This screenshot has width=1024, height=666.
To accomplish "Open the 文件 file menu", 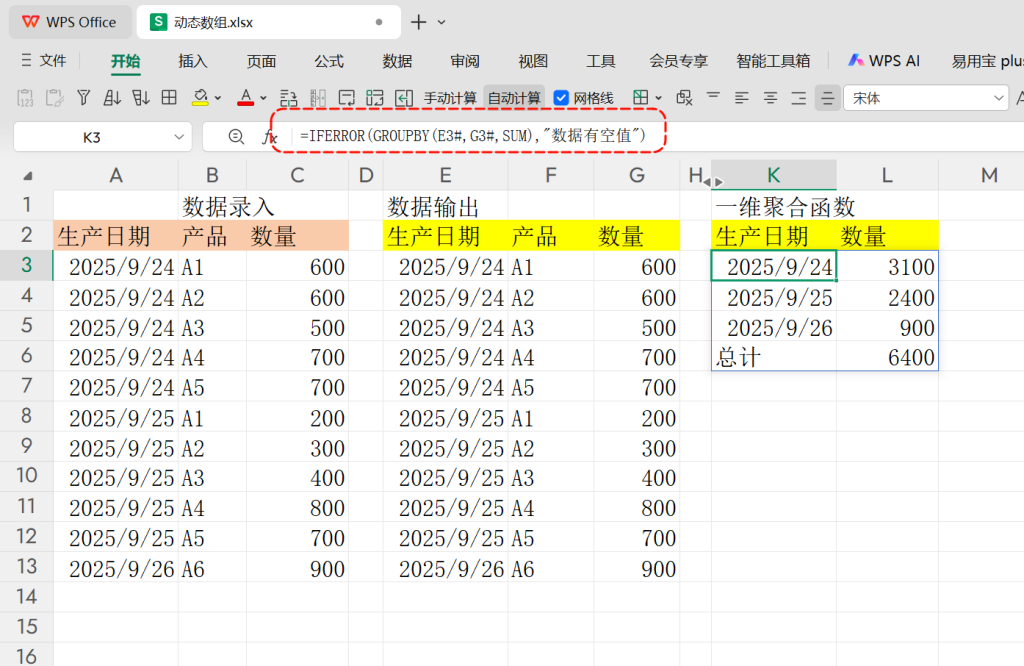I will point(44,61).
